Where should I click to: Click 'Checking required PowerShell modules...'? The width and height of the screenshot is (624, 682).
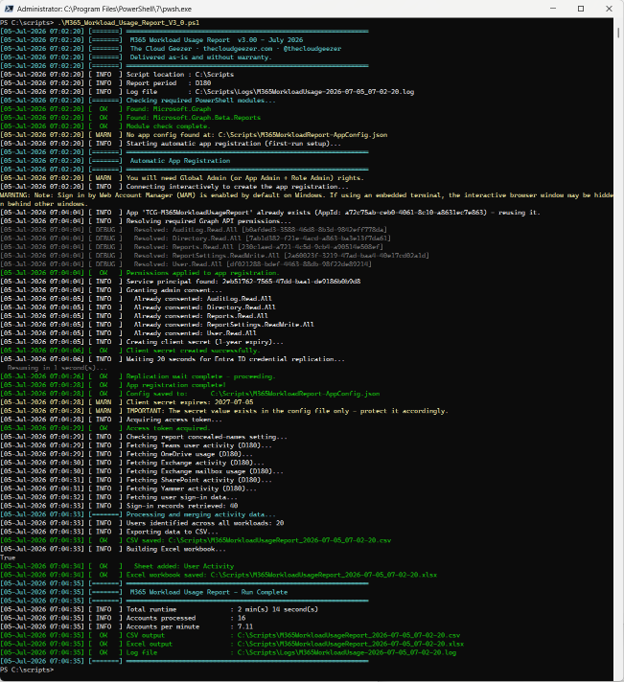click(x=201, y=100)
